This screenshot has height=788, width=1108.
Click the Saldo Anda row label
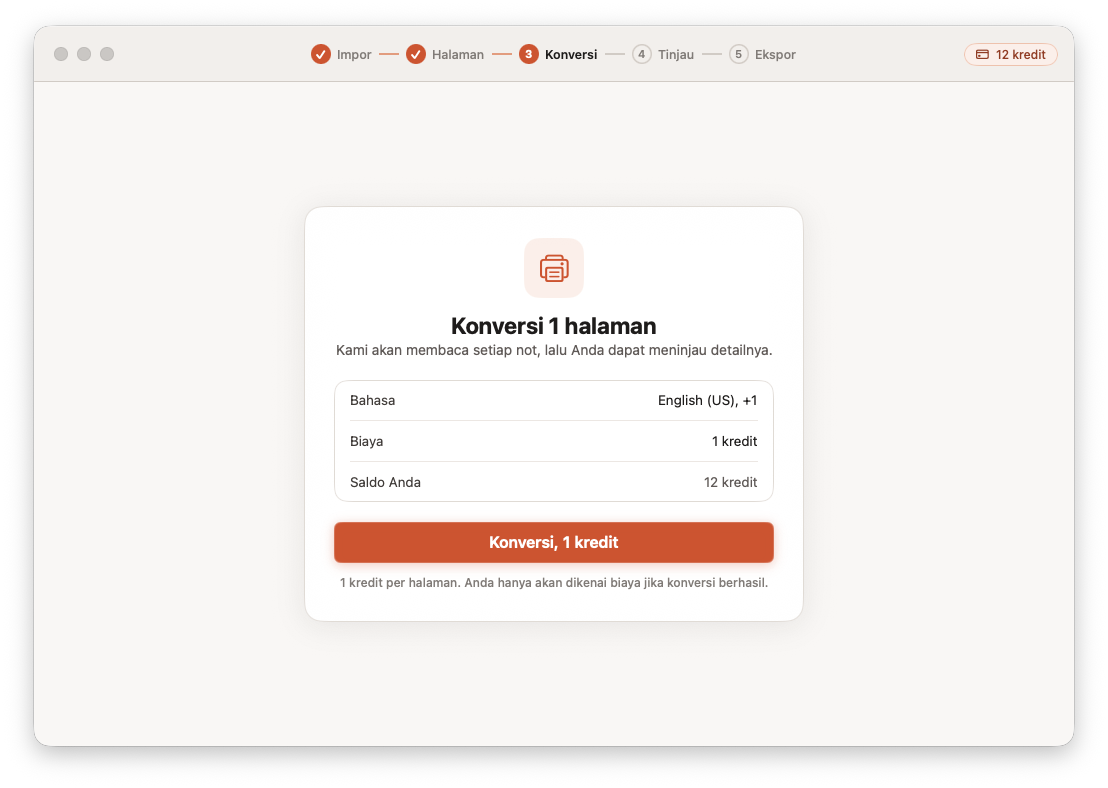coord(385,482)
